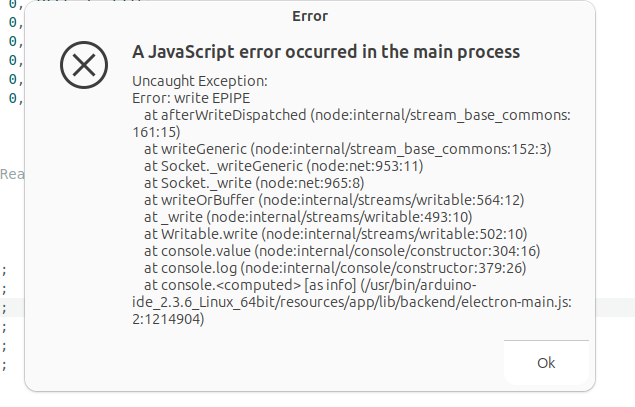
Task: Click the _write writable:493:10 line
Action: pyautogui.click(x=308, y=217)
